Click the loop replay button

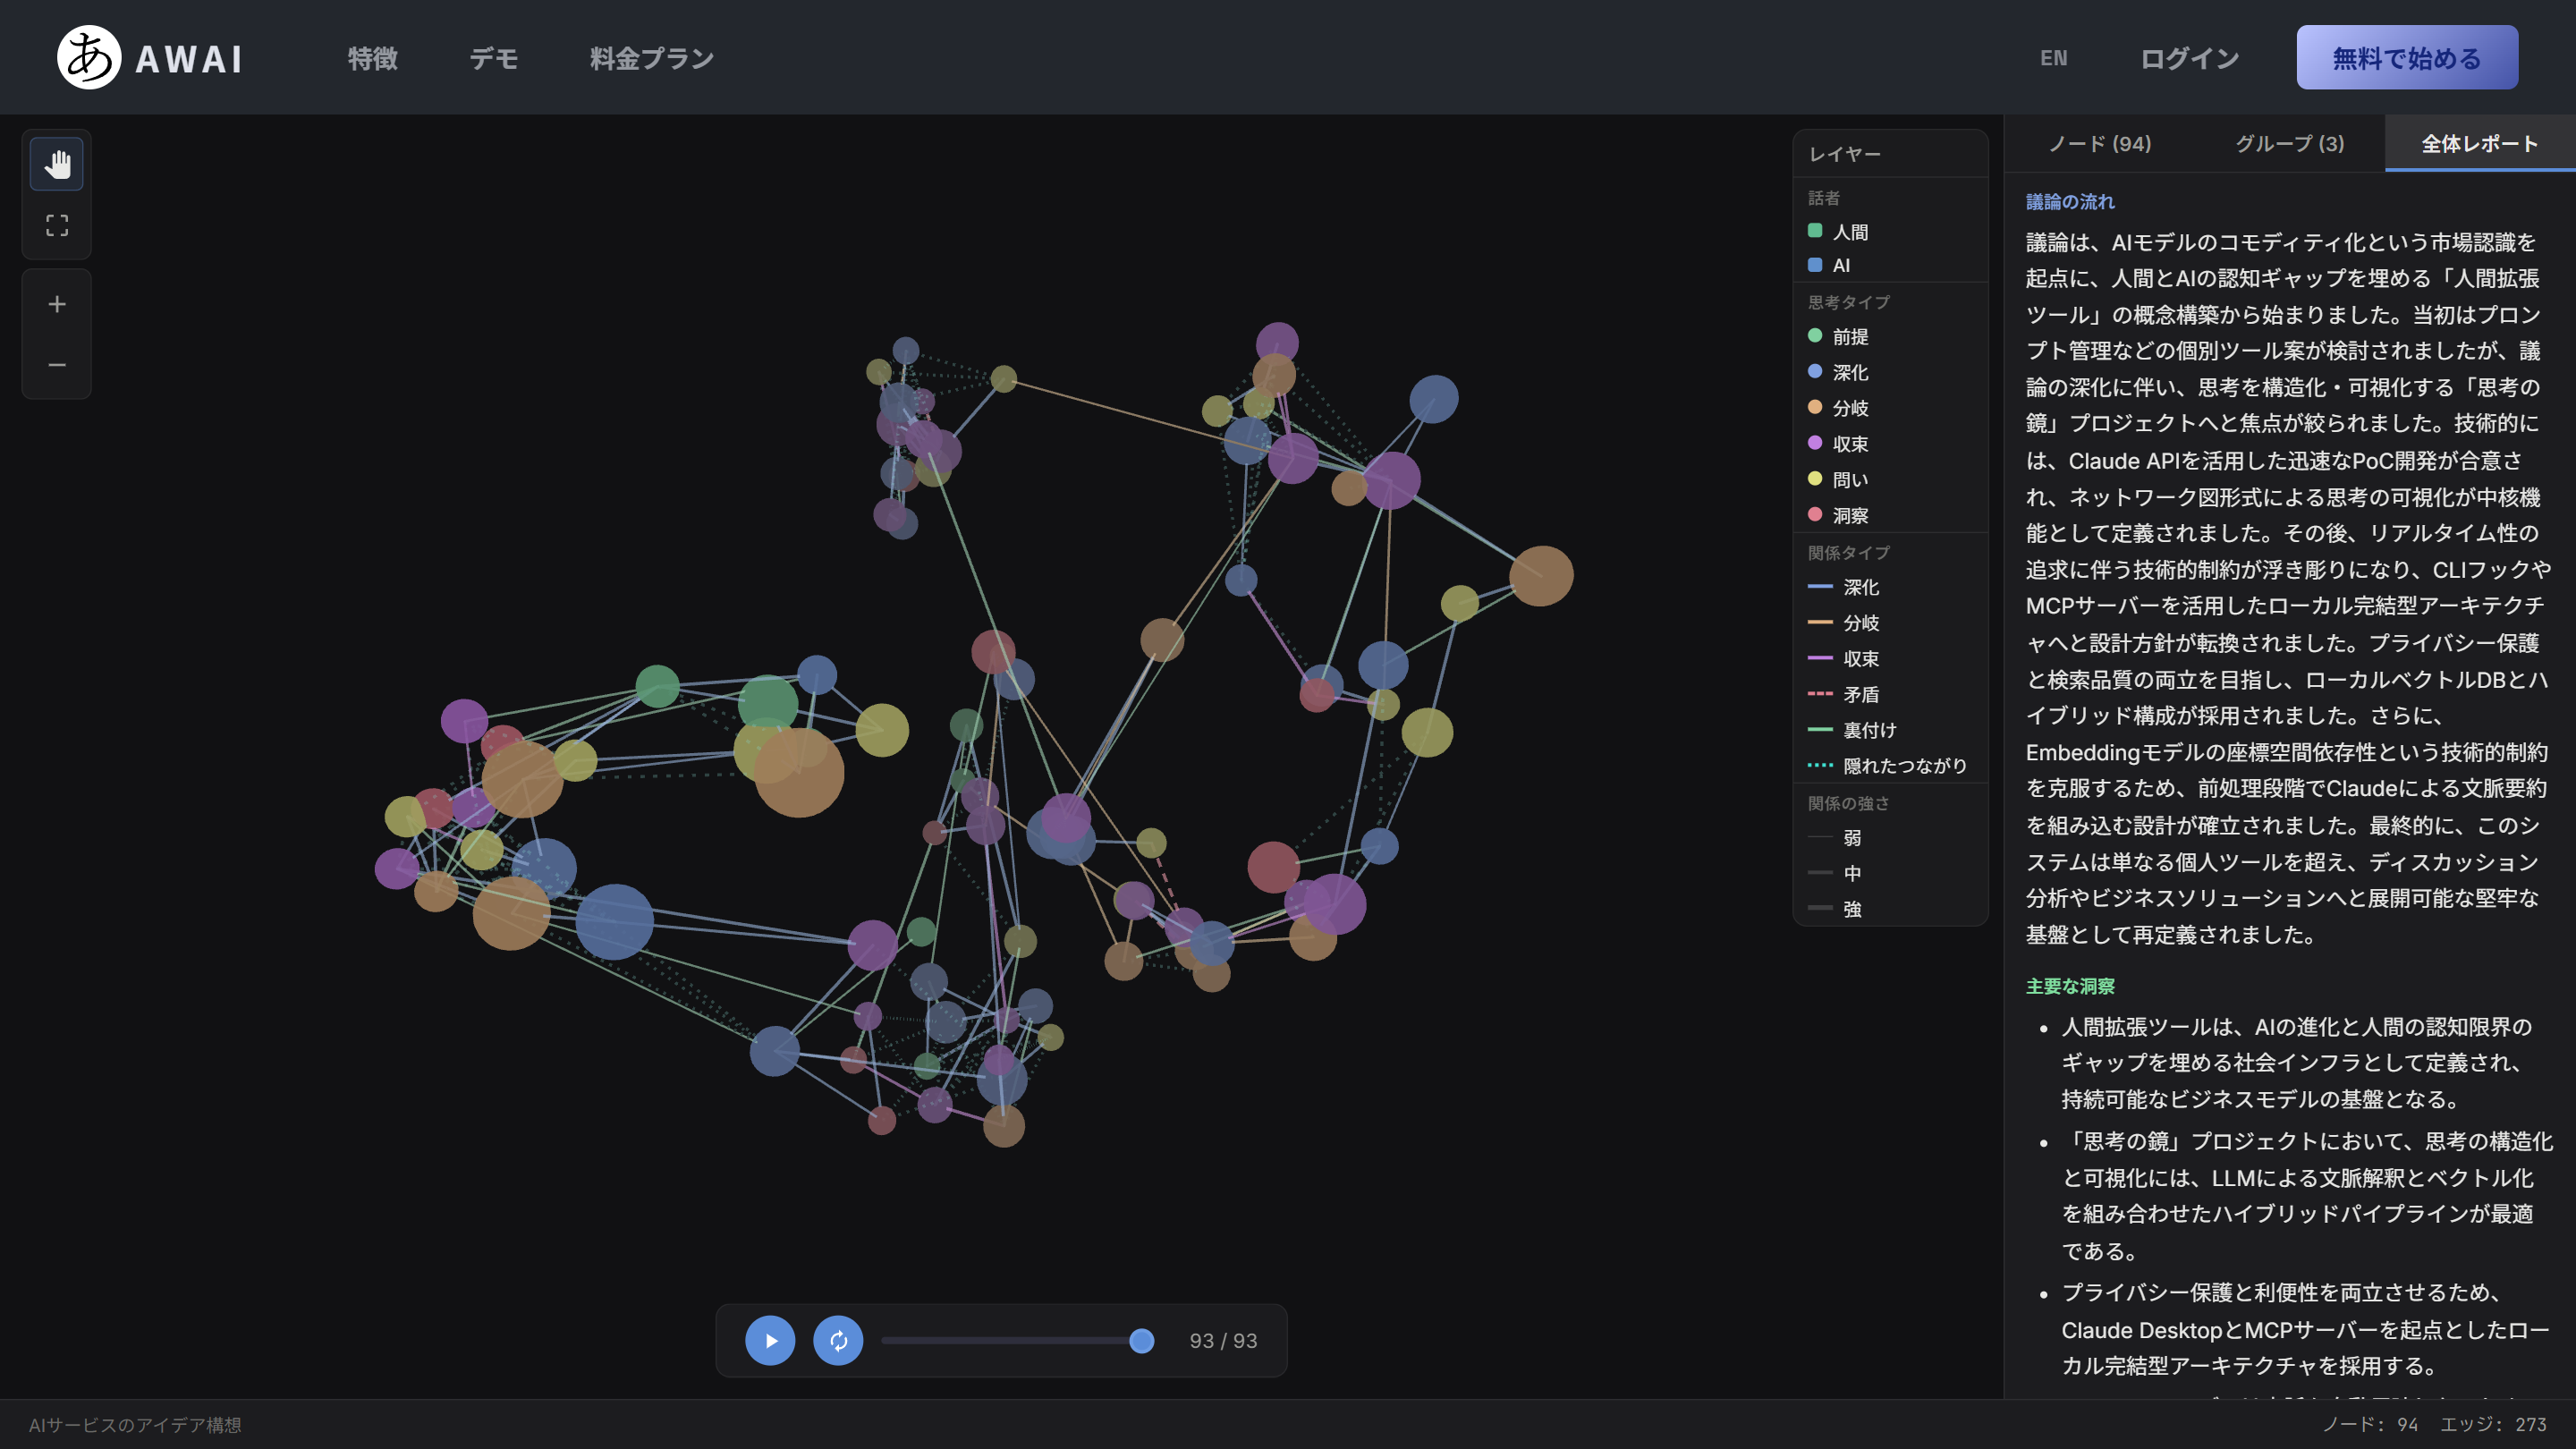point(838,1340)
